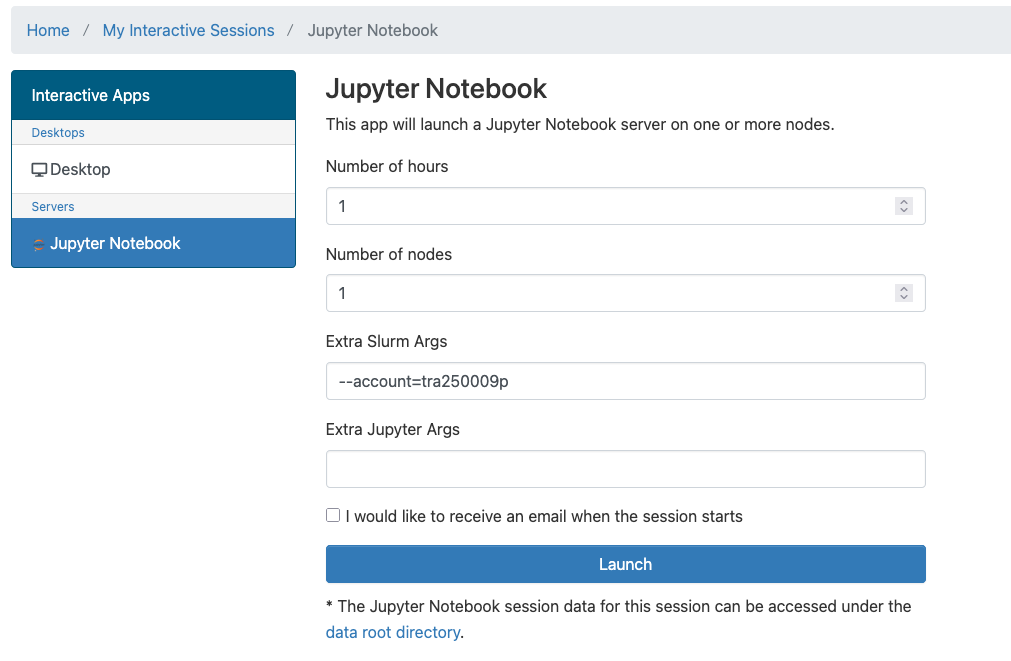Select the empty Extra Jupyter Args field
This screenshot has width=1011, height=661.
pyautogui.click(x=625, y=469)
